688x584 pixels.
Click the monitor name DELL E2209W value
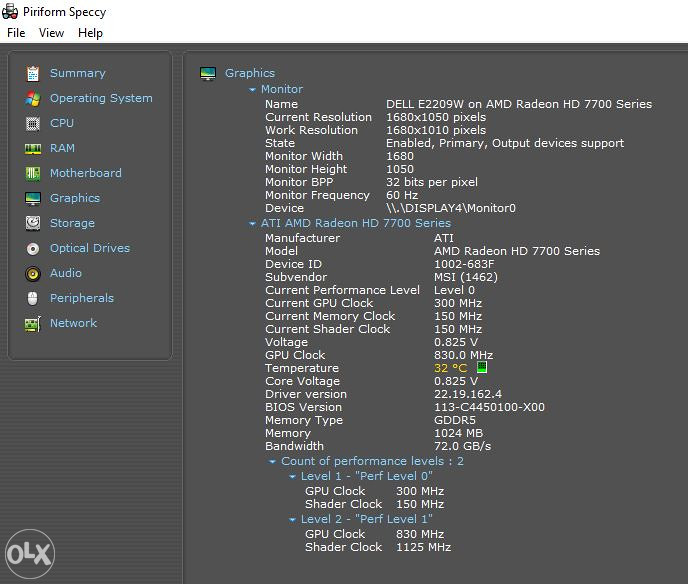pos(519,104)
